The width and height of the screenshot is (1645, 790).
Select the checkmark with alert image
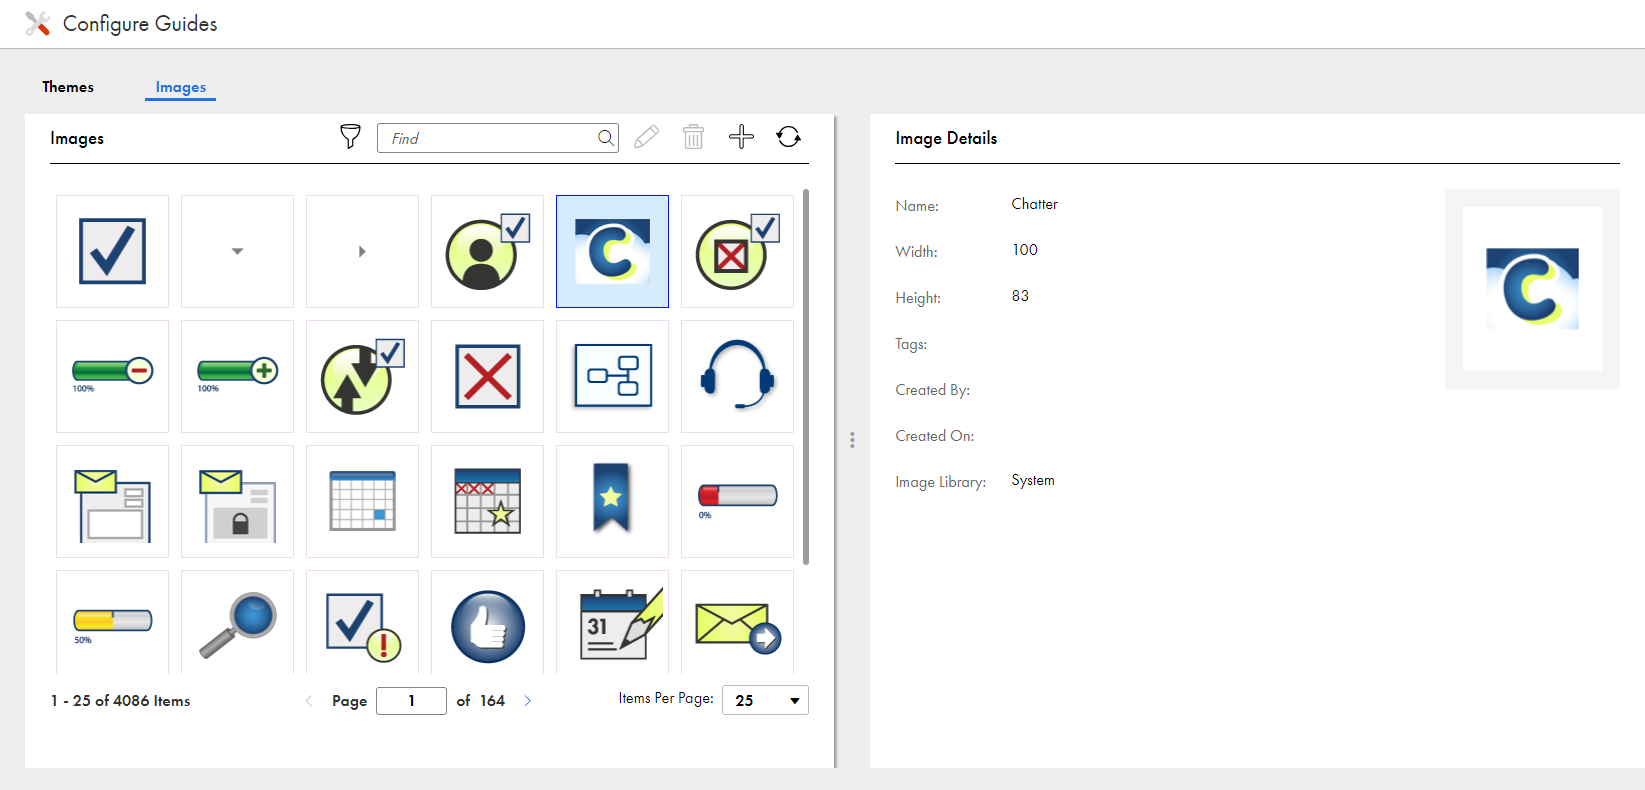tap(362, 622)
